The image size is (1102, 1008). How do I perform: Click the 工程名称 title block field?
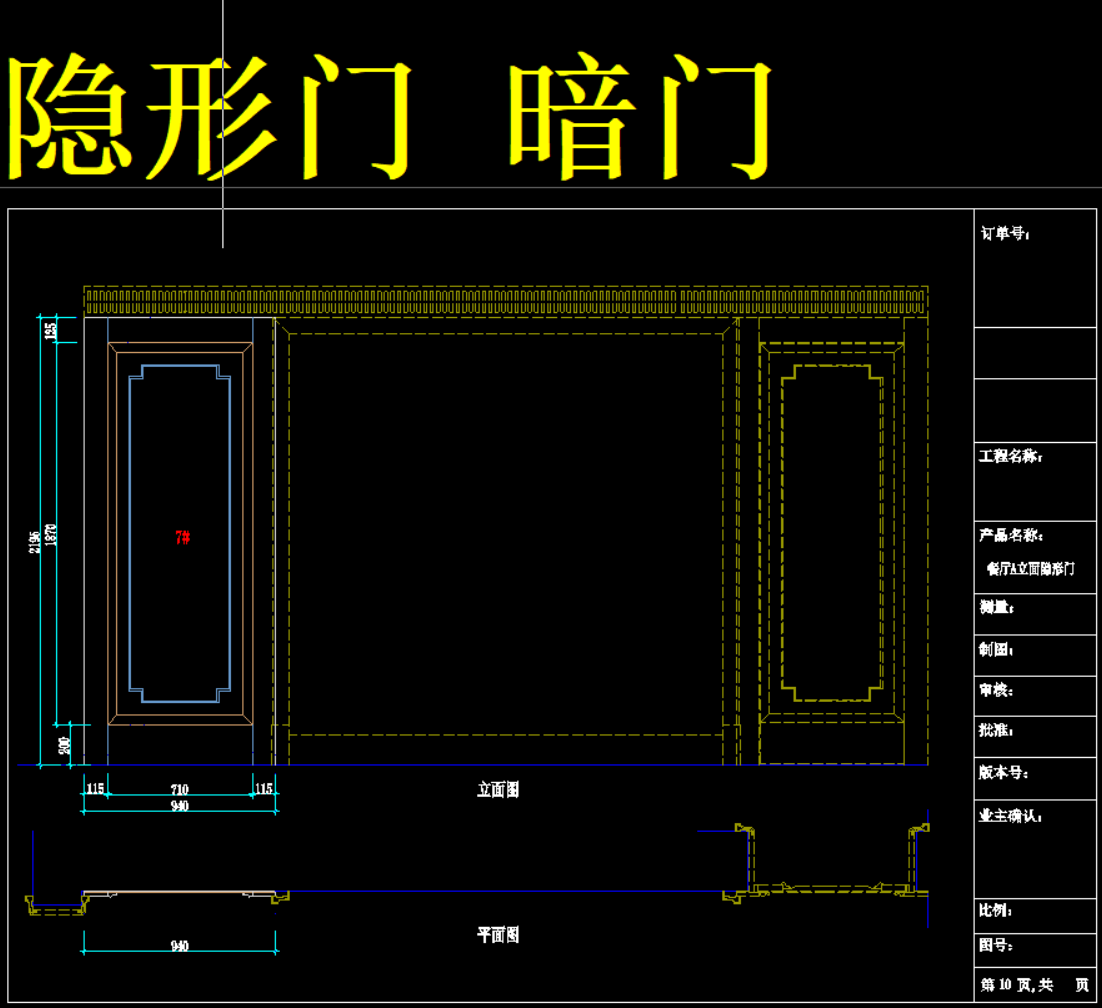pyautogui.click(x=1010, y=457)
